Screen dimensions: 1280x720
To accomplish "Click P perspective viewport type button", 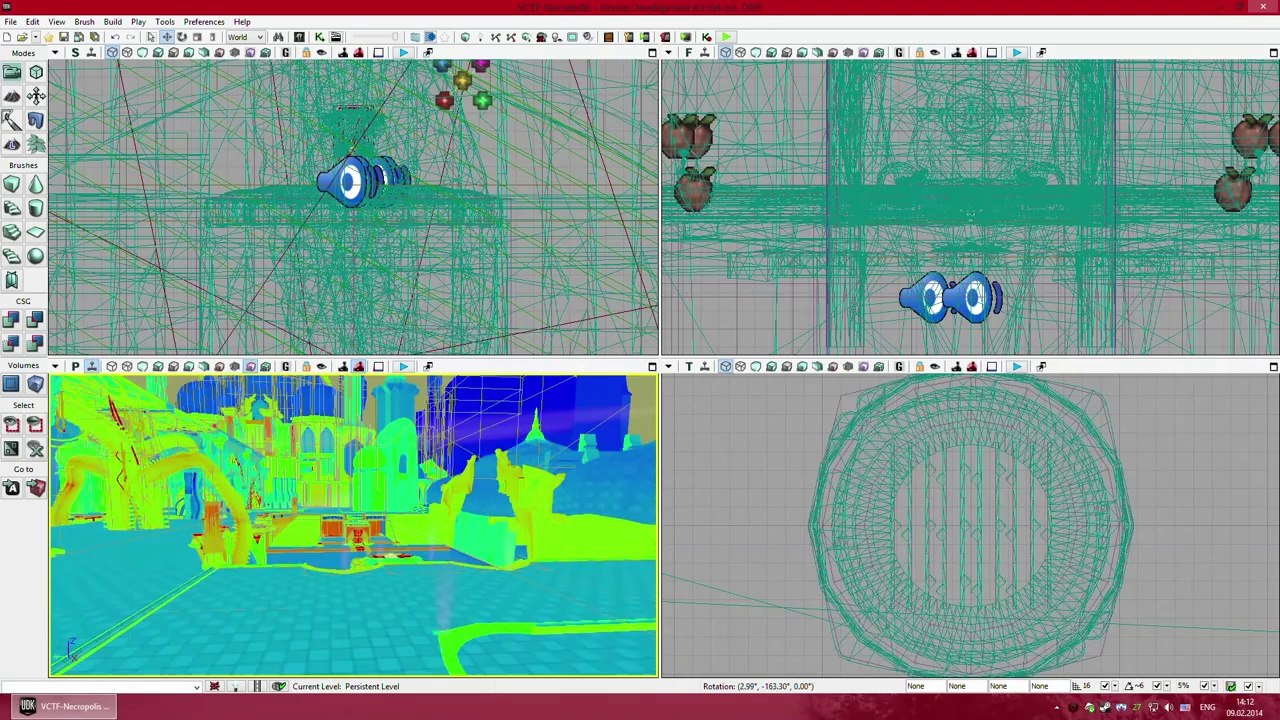I will (x=75, y=366).
